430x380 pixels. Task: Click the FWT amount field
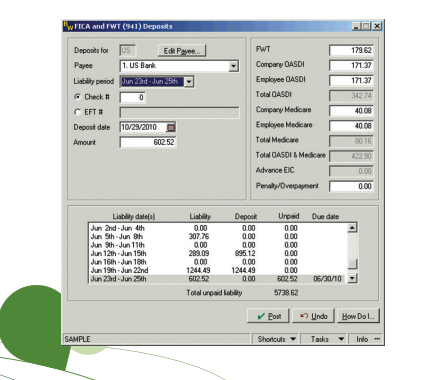(351, 50)
